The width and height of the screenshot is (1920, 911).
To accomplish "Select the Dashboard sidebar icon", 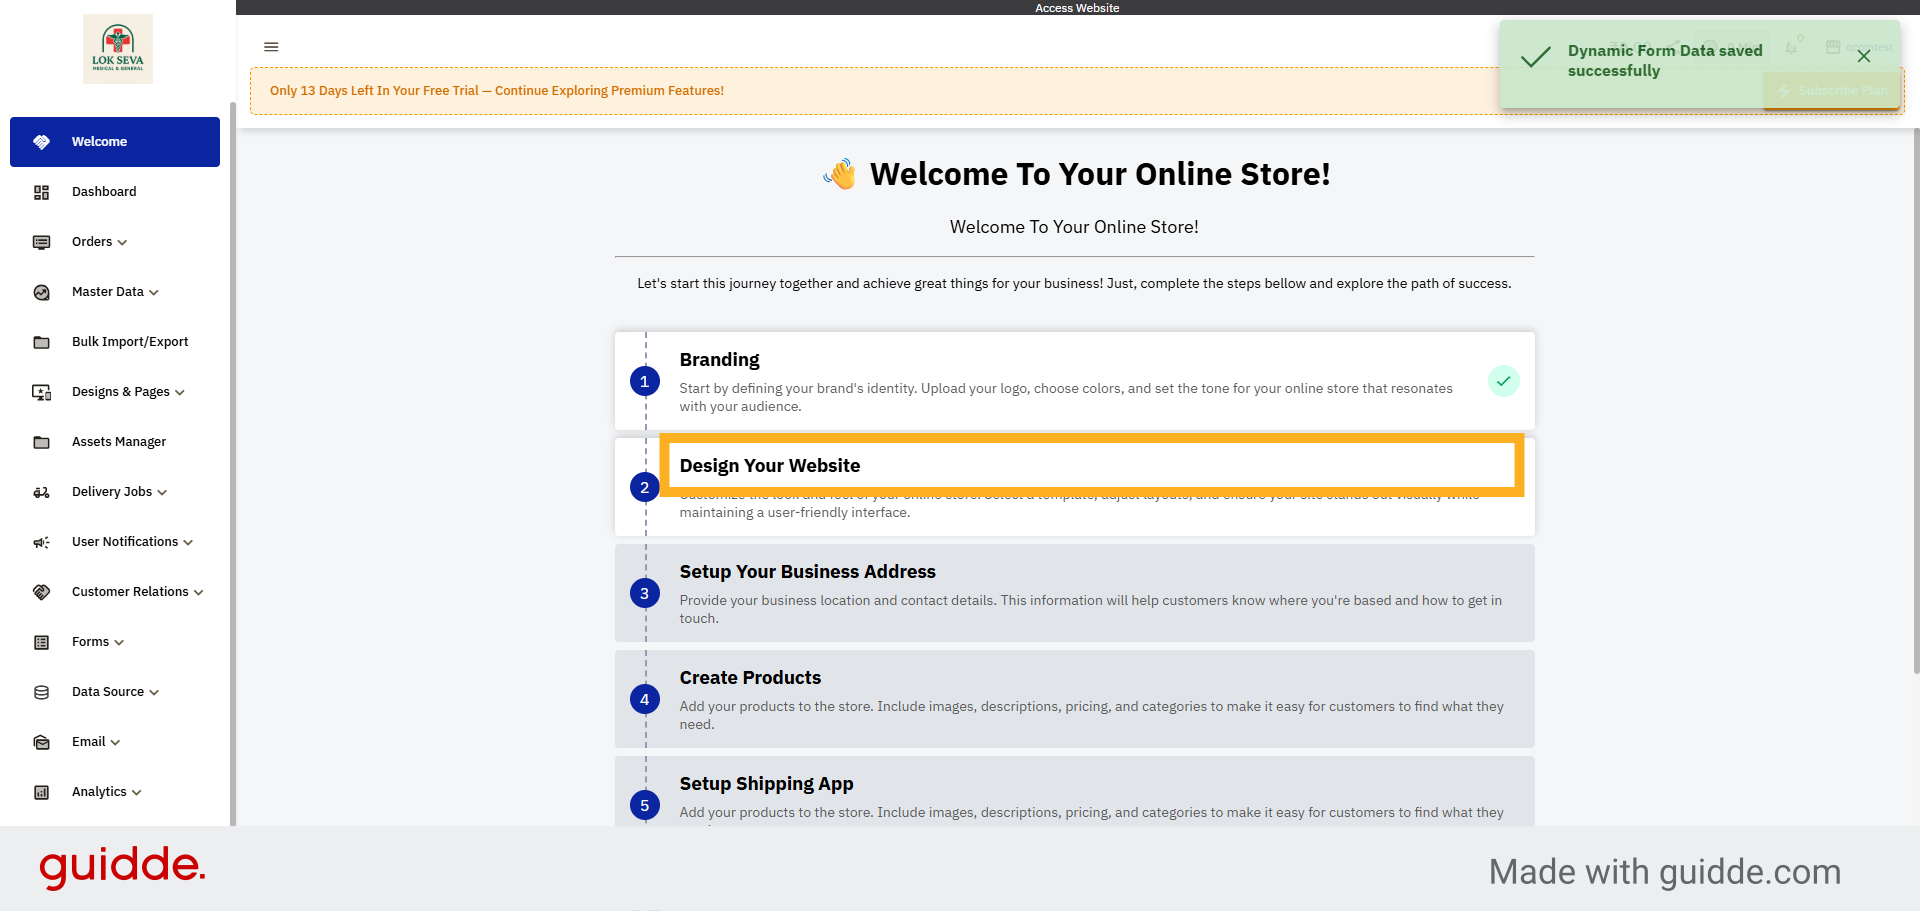I will coord(41,192).
